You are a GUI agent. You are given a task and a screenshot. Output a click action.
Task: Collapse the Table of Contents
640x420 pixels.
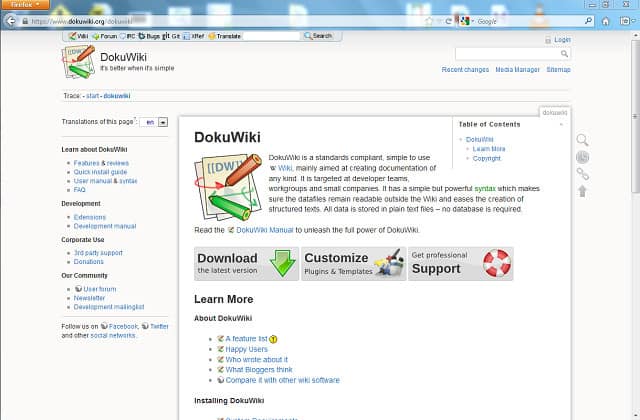pyautogui.click(x=561, y=124)
